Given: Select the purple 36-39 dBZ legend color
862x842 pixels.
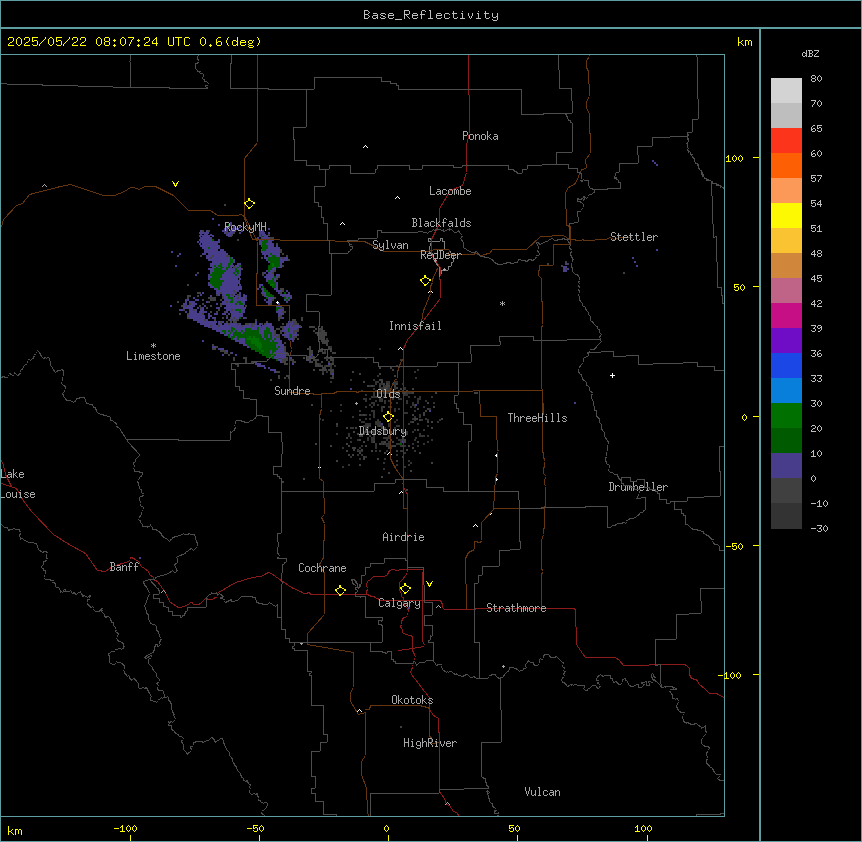Looking at the screenshot, I should (786, 340).
